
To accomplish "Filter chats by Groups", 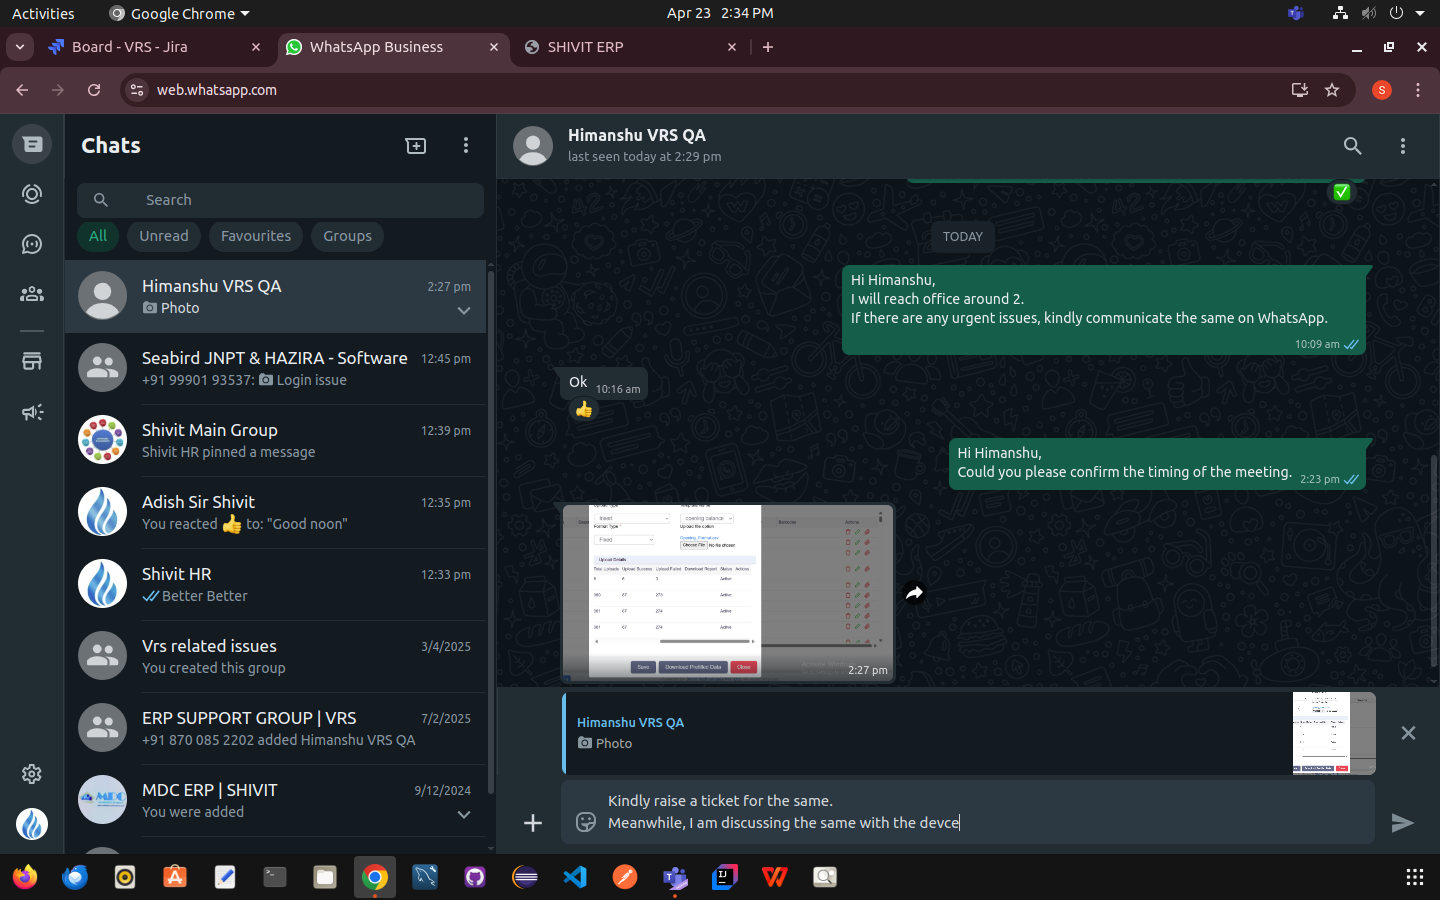I will tap(347, 236).
